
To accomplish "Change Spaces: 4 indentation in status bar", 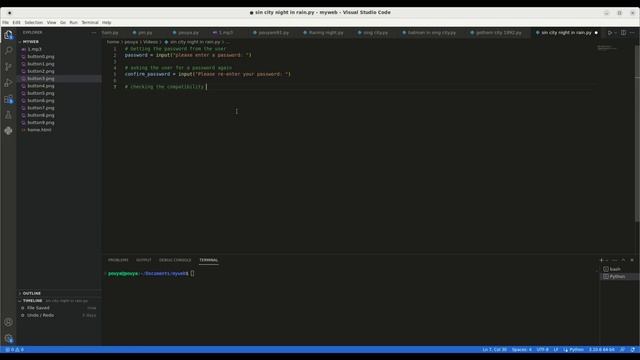I will click(522, 349).
